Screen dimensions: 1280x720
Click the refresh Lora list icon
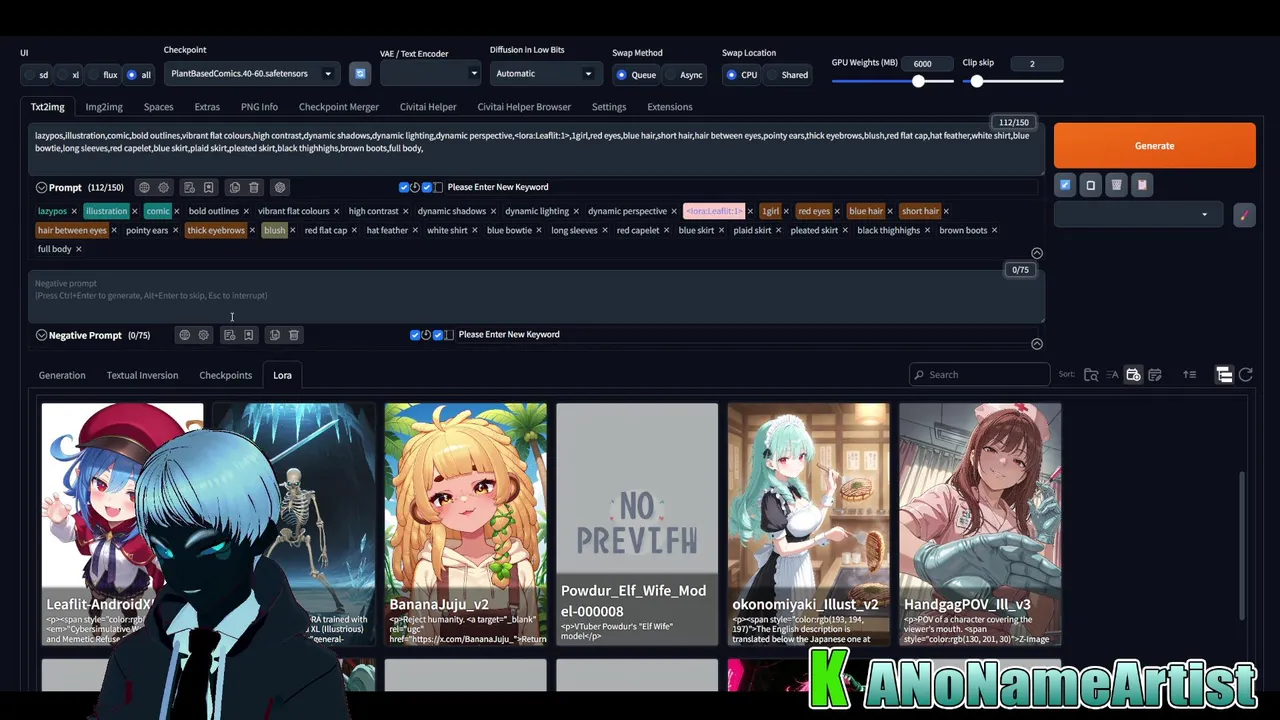[x=1246, y=375]
